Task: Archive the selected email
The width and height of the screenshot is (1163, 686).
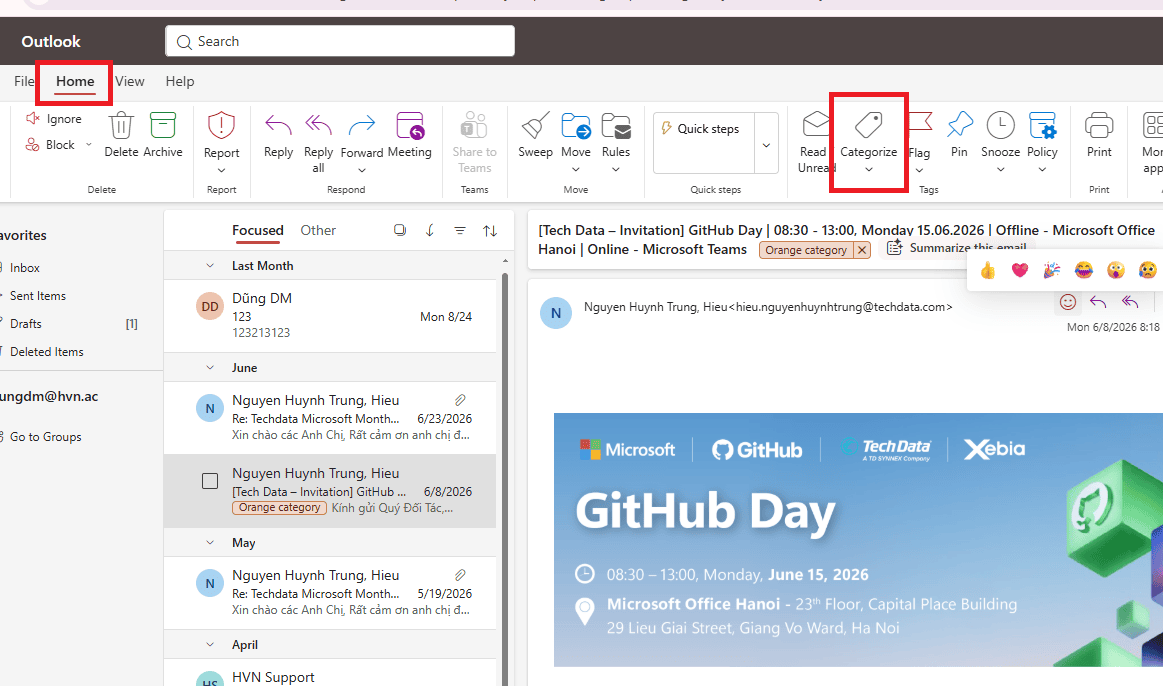Action: [x=162, y=125]
